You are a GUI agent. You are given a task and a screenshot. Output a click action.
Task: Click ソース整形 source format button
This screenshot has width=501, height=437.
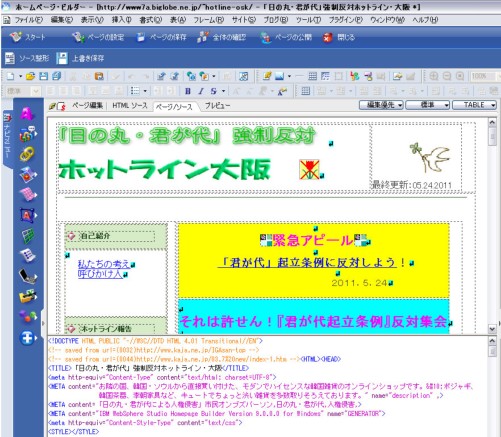[x=27, y=58]
